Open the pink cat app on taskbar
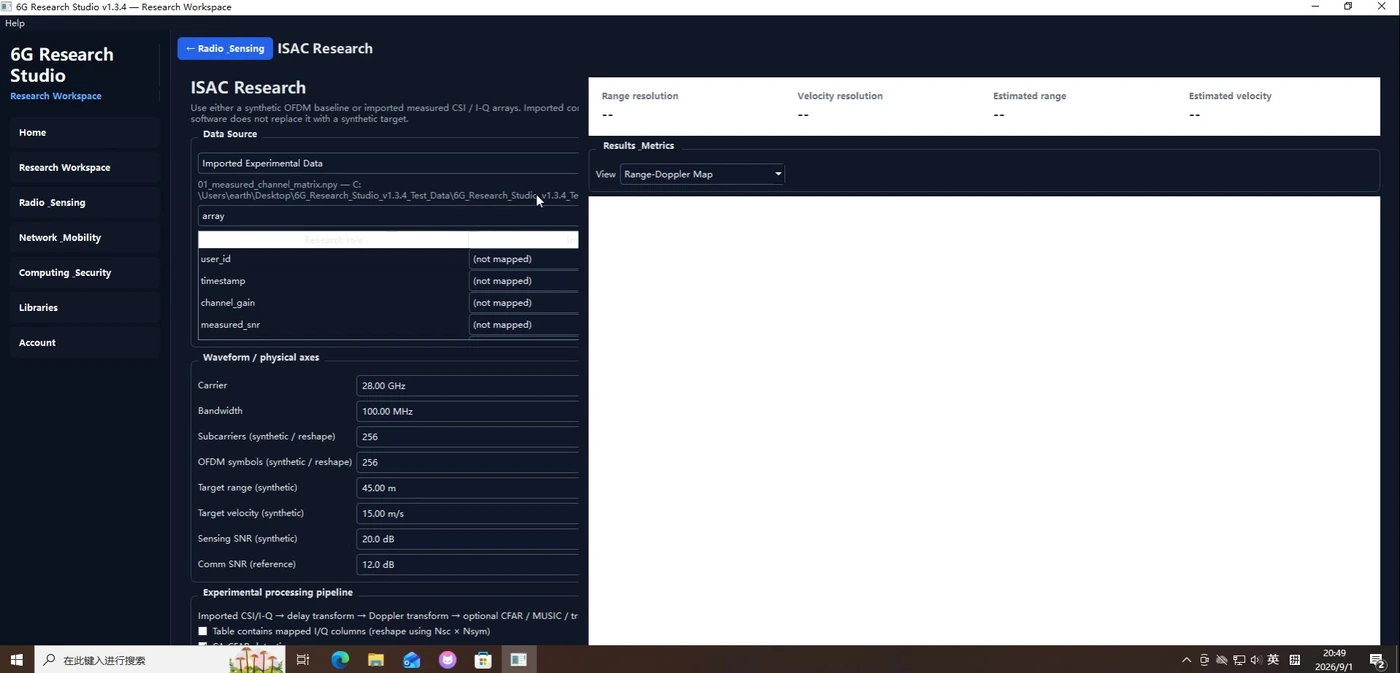The height and width of the screenshot is (673, 1400). coord(447,660)
